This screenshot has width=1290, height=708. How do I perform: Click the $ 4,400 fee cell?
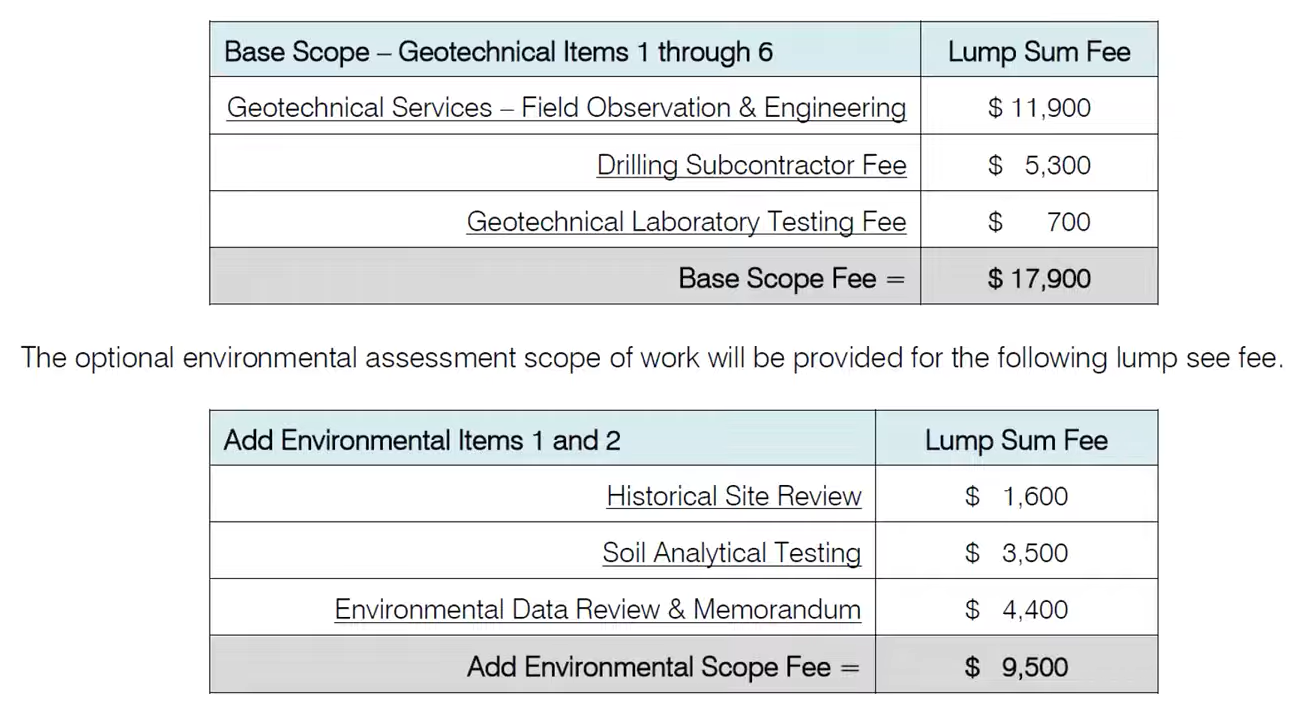(x=1017, y=608)
